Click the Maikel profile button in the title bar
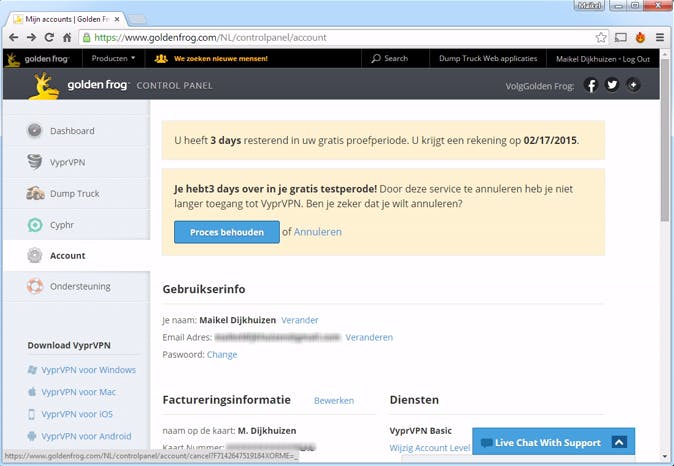The image size is (674, 466). [x=589, y=6]
